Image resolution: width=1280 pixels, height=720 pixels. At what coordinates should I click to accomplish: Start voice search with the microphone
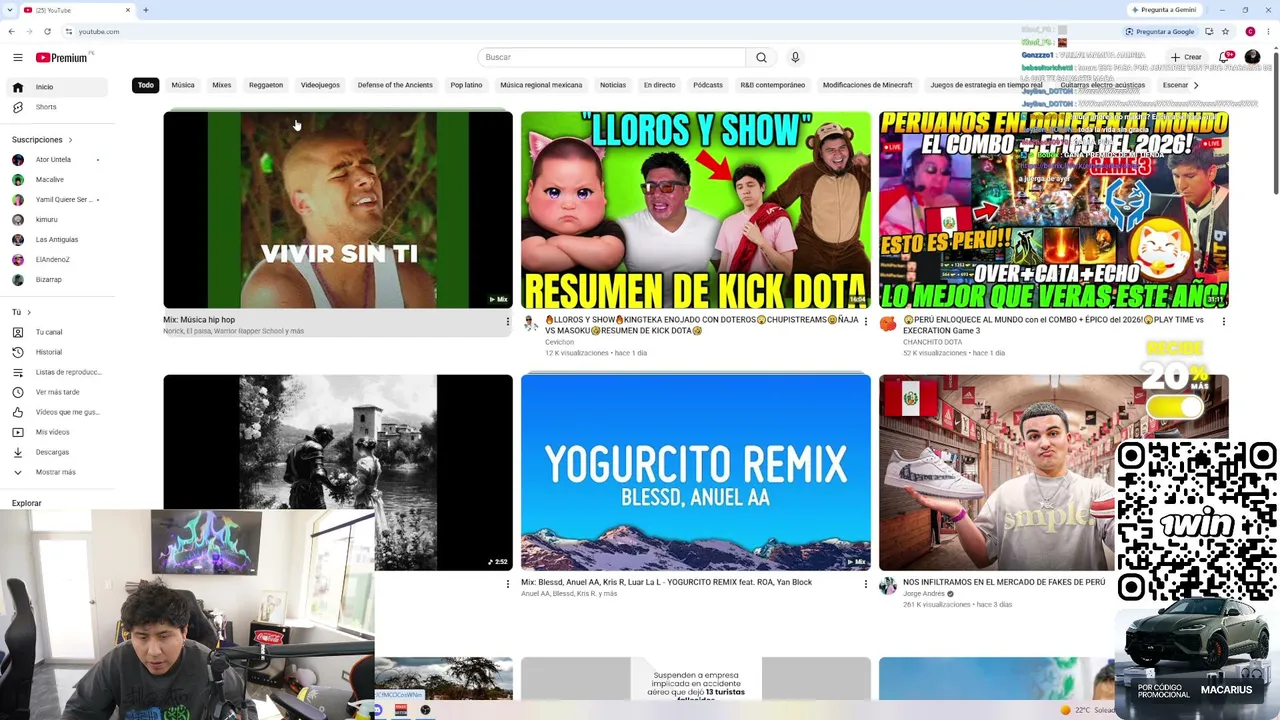[795, 58]
